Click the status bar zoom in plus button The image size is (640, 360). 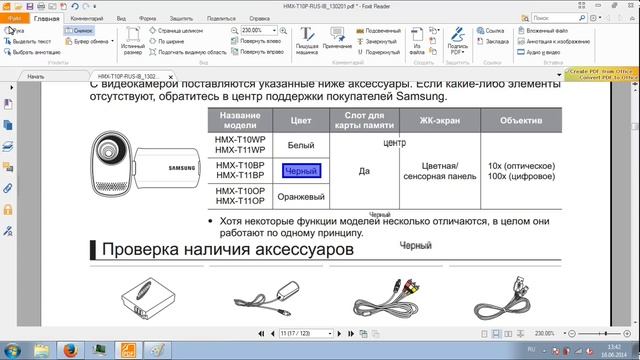pyautogui.click(x=627, y=334)
